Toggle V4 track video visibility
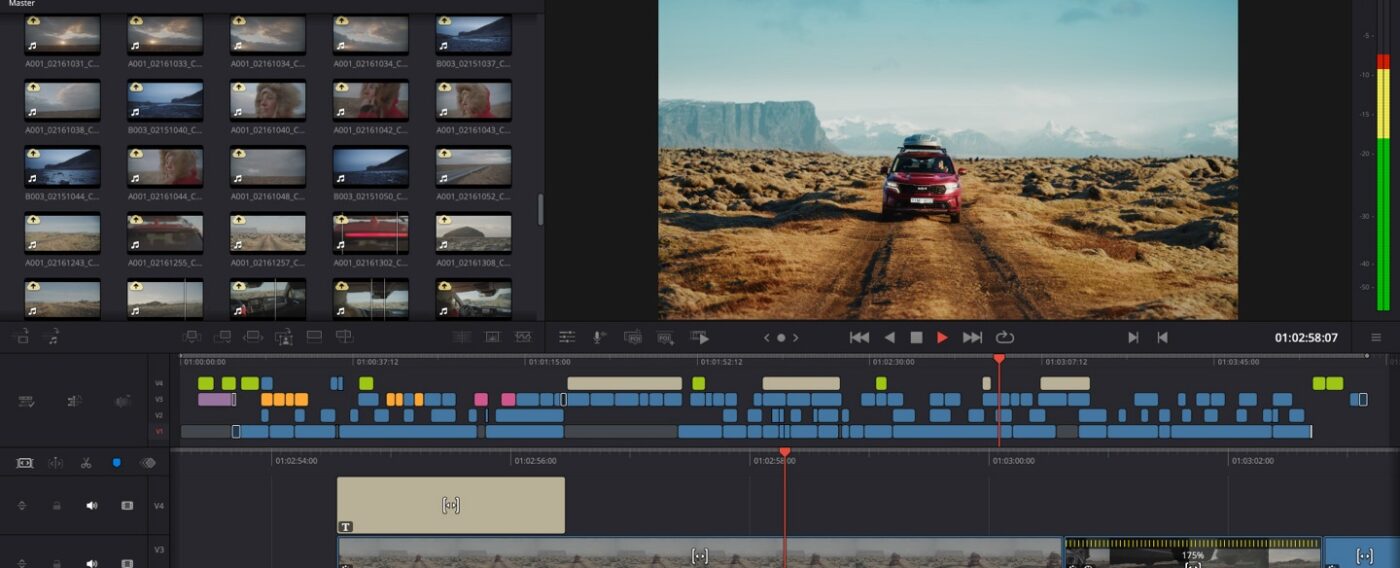Viewport: 1400px width, 568px height. coord(127,506)
